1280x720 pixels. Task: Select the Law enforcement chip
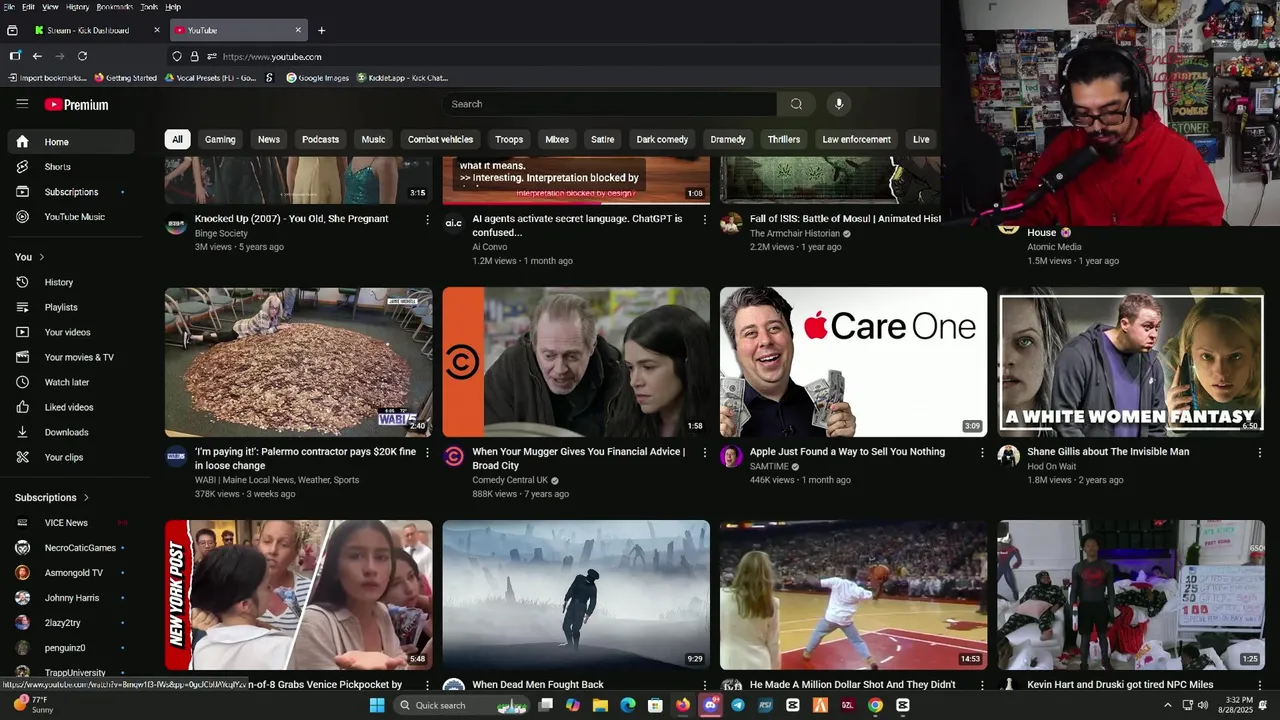[x=856, y=139]
